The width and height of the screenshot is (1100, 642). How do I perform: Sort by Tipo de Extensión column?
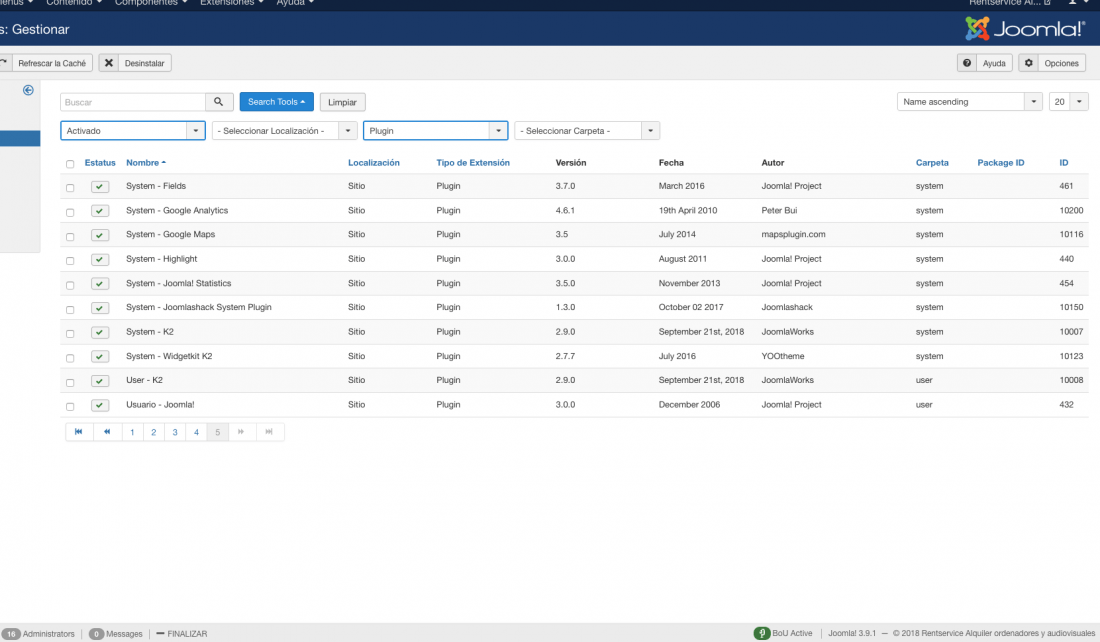[473, 163]
